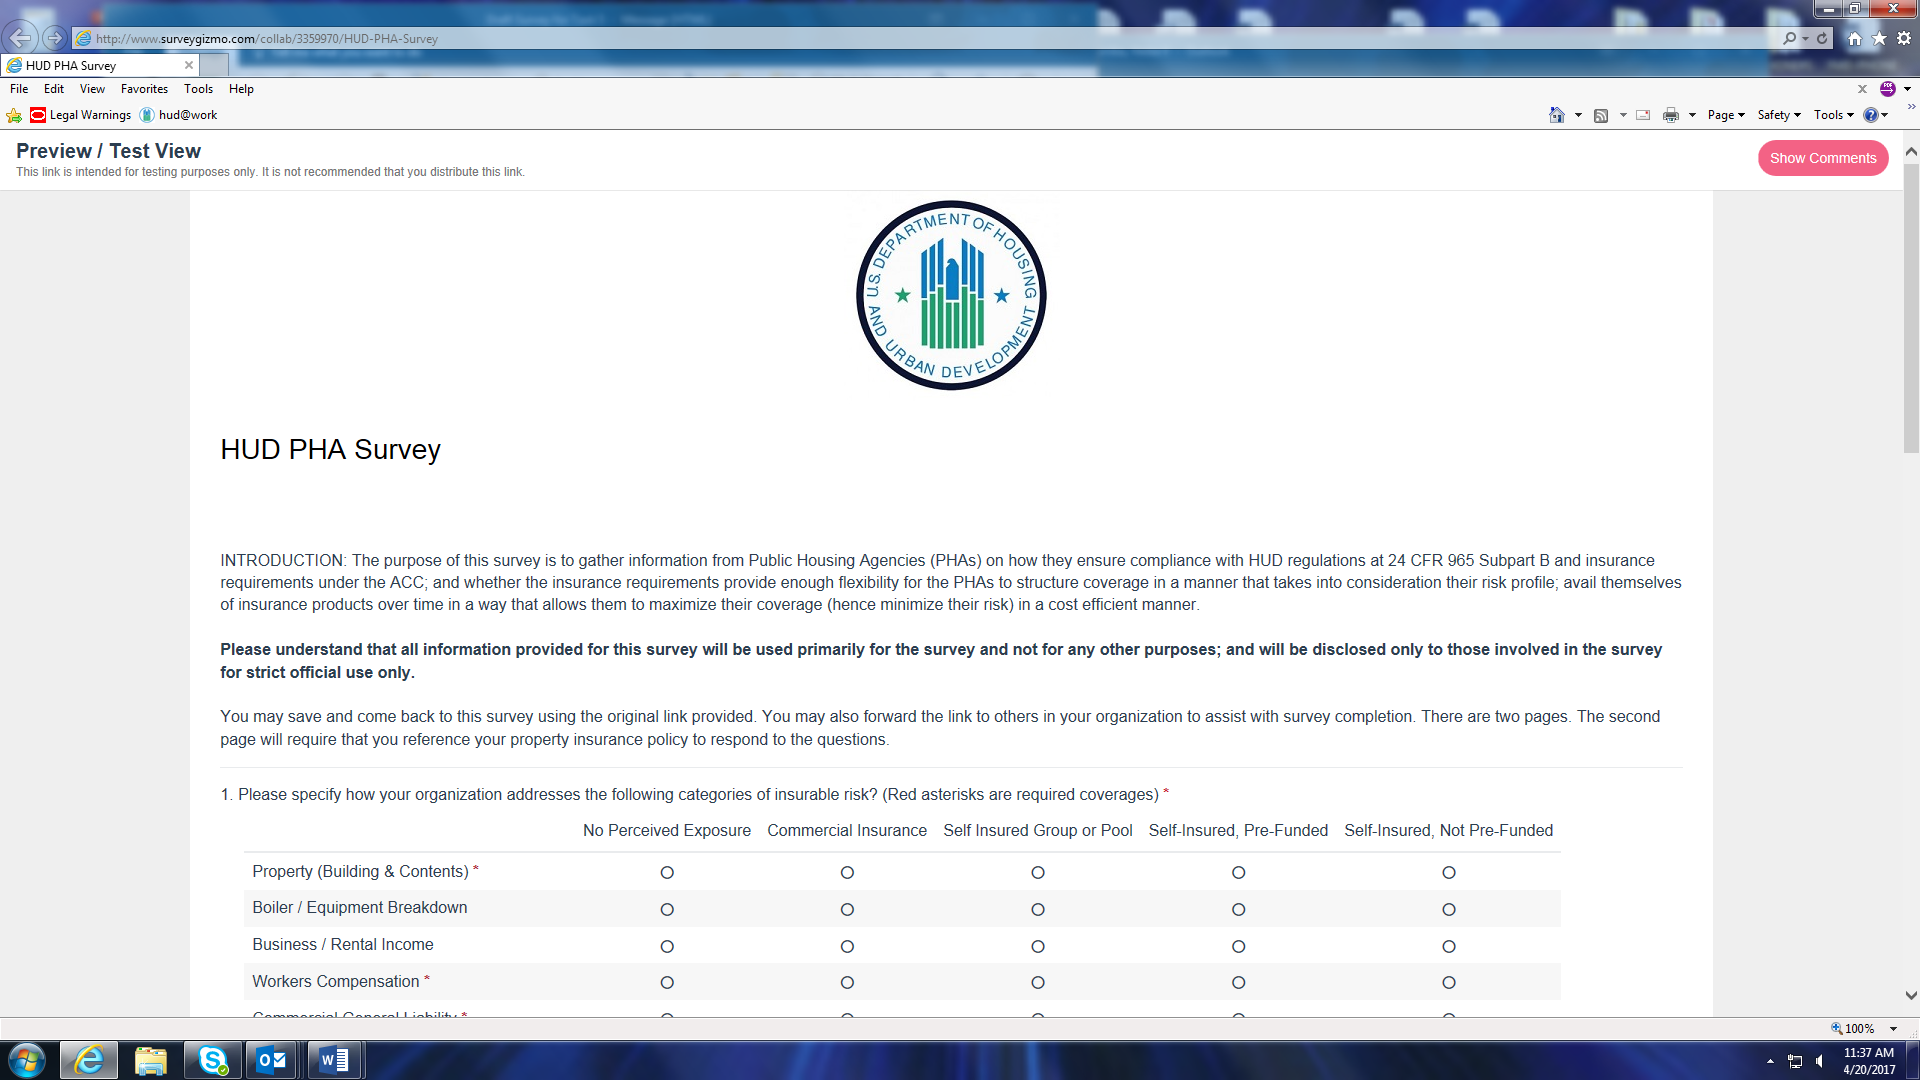Click the Read mail envelope icon
Screen dimensions: 1920x1080
click(1643, 115)
